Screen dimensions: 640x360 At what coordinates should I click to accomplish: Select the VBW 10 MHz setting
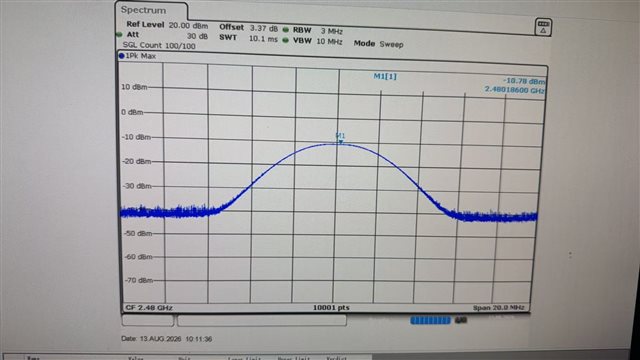(318, 41)
